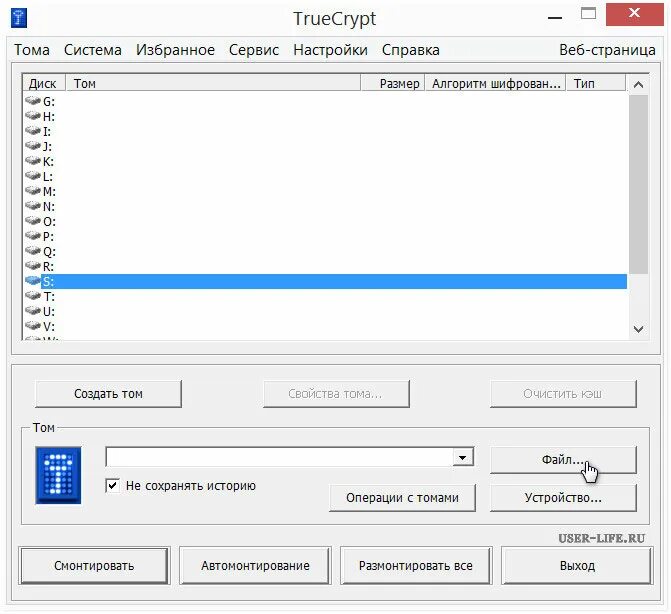Click the Файл... button
Viewport: 671px width, 614px height.
click(x=563, y=460)
